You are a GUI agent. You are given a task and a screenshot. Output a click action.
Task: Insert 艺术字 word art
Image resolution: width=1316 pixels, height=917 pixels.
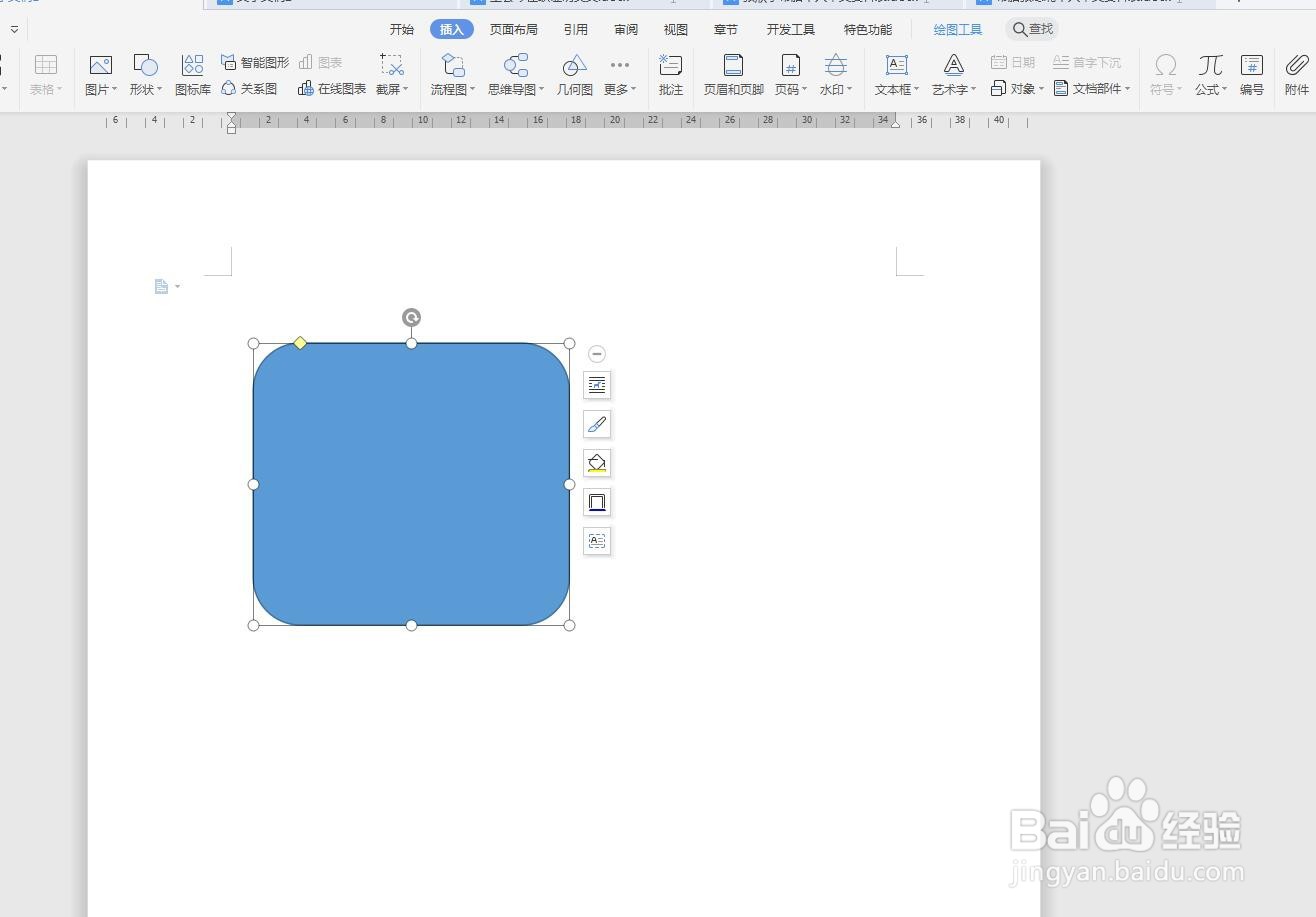click(953, 66)
